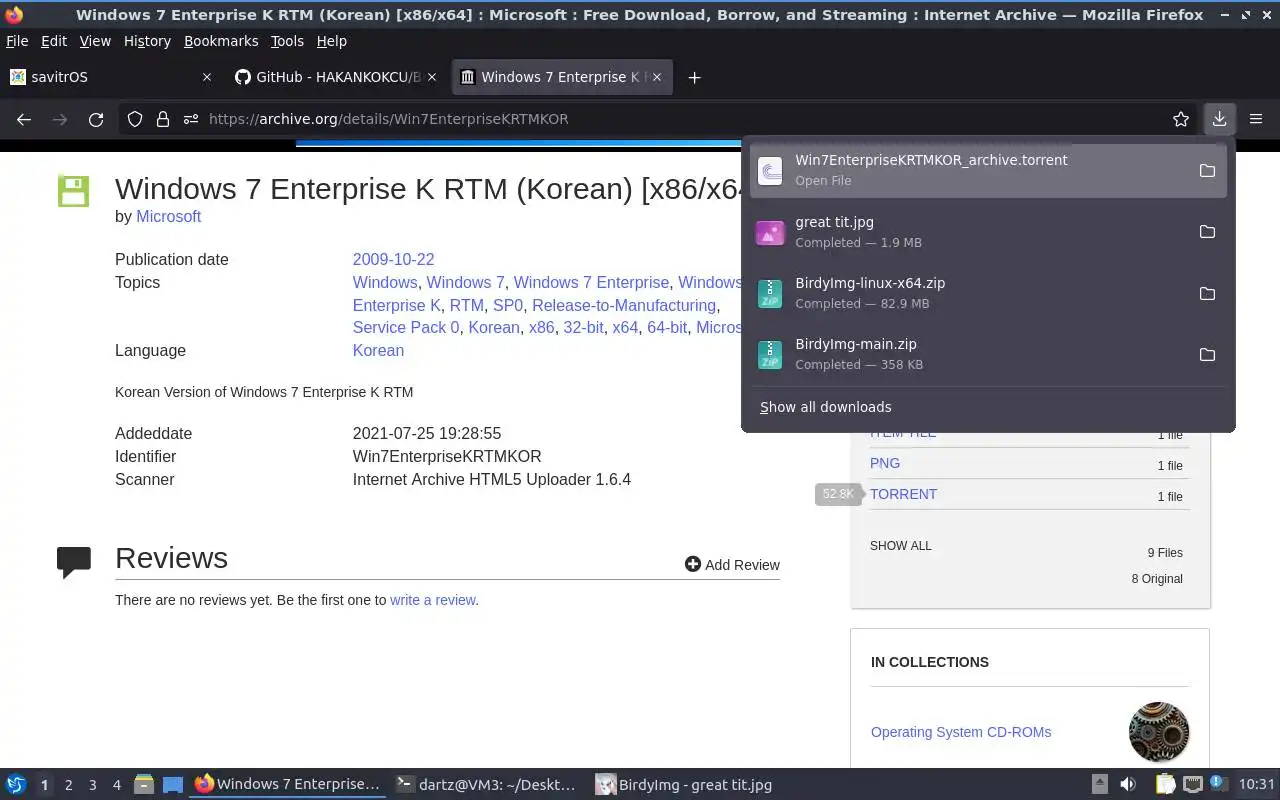The height and width of the screenshot is (800, 1280).
Task: Open the 2009-10-22 publication date link
Action: tap(393, 259)
